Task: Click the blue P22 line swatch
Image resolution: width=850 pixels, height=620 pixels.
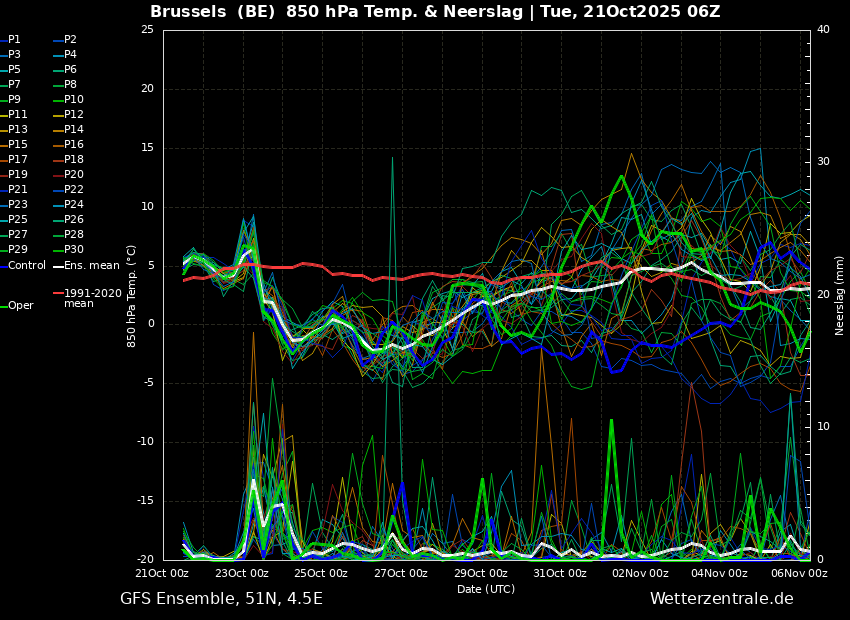Action: coord(57,190)
